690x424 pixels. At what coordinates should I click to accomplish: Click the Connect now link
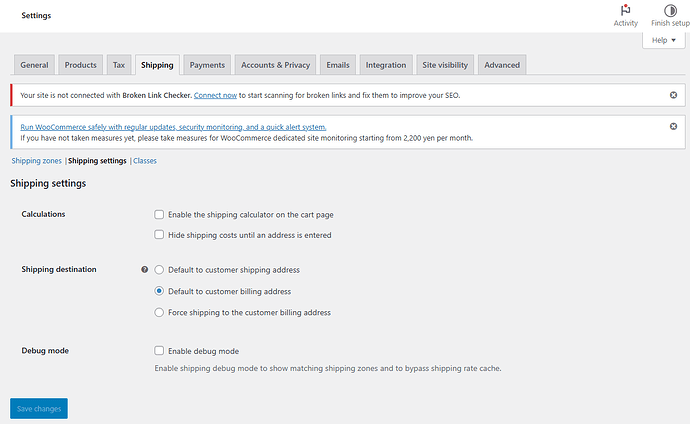pyautogui.click(x=215, y=95)
